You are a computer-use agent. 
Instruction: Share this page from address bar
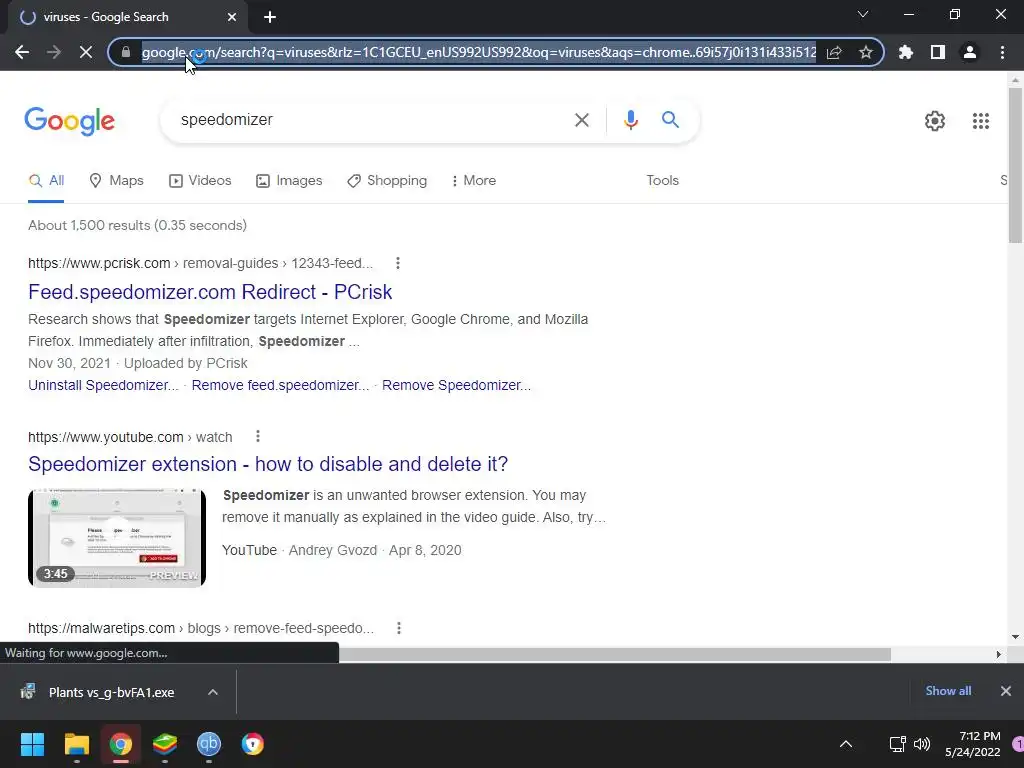[x=834, y=52]
